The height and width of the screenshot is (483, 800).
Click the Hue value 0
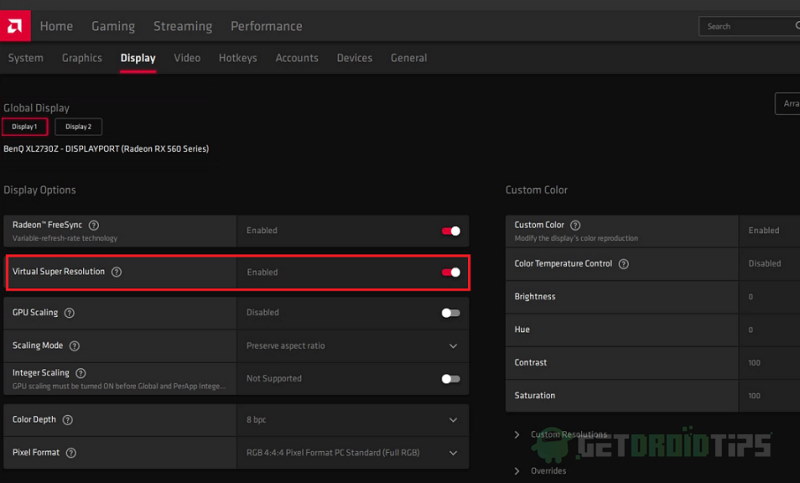click(751, 330)
